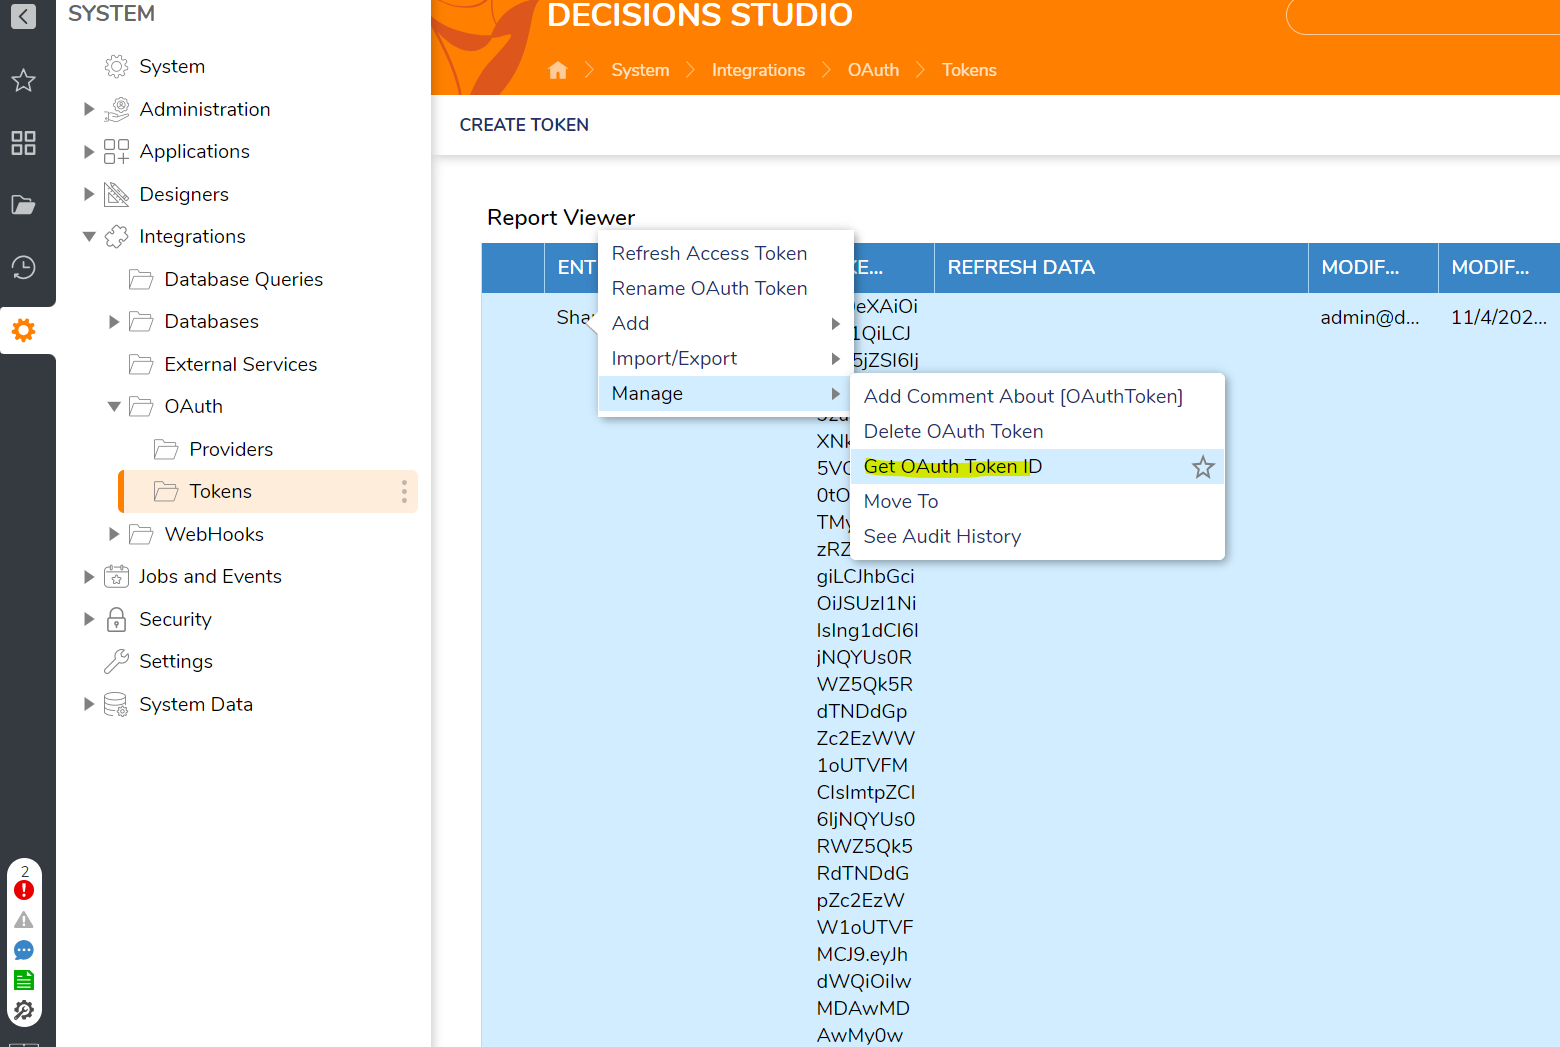1560x1047 pixels.
Task: Open External Services folder
Action: pyautogui.click(x=240, y=364)
